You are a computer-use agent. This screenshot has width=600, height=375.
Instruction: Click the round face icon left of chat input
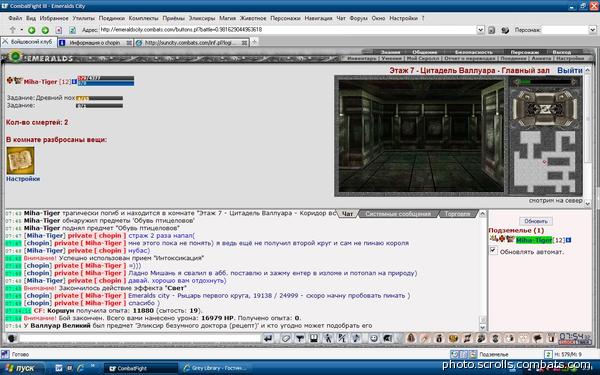11,338
